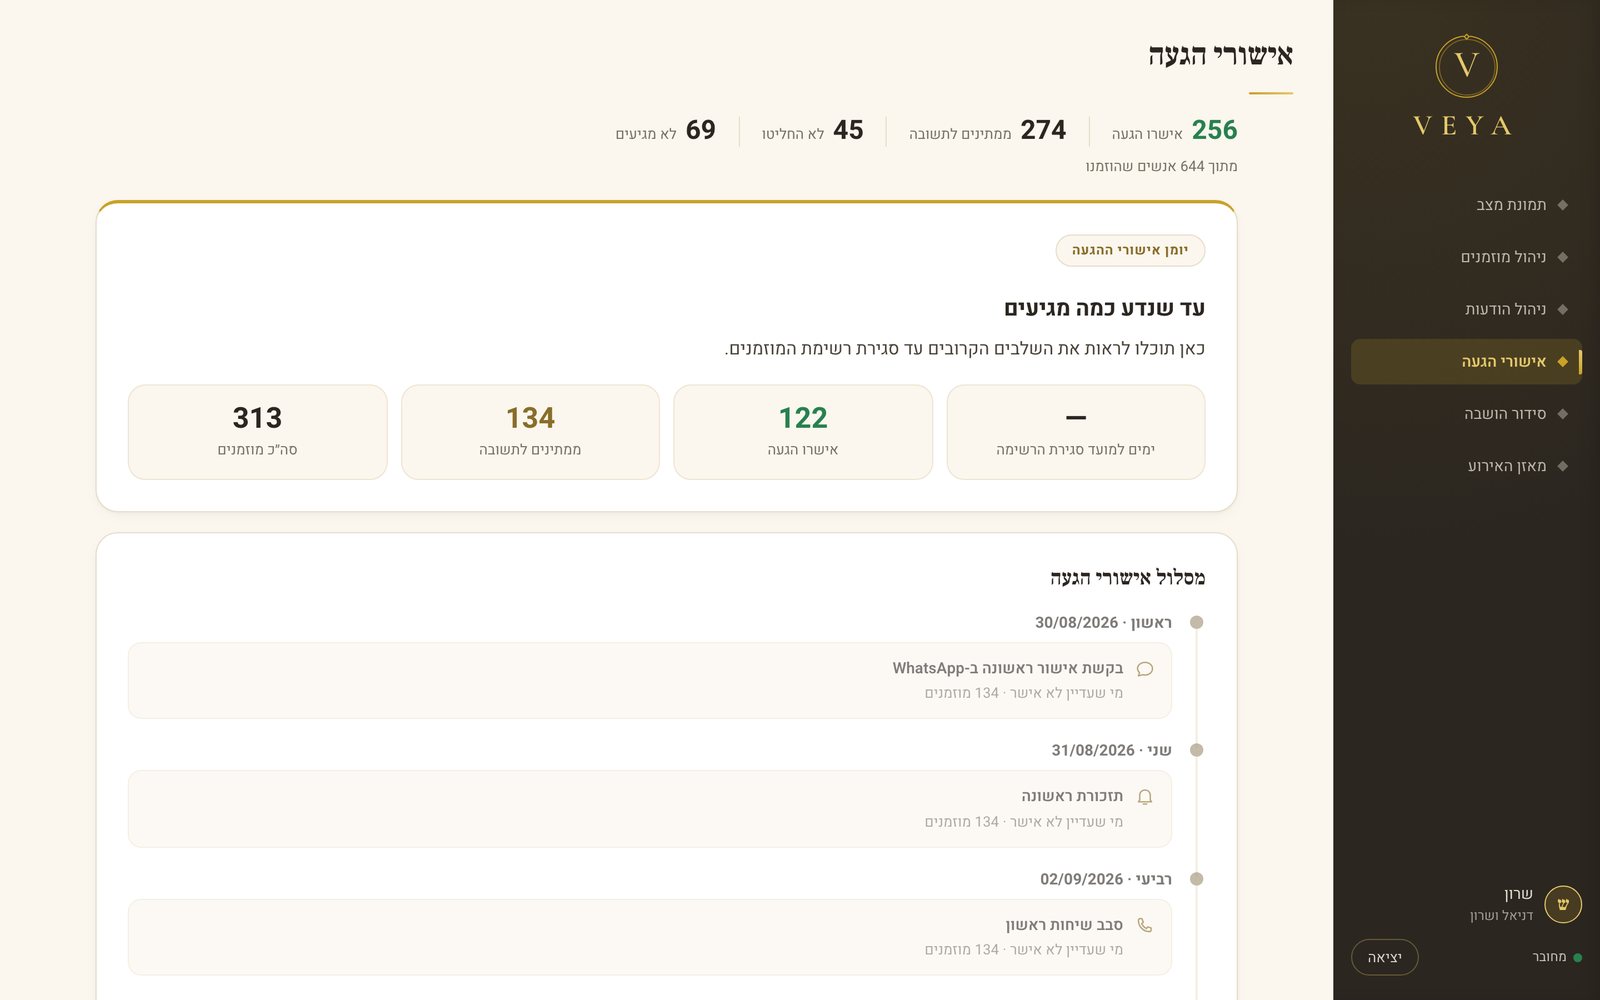Screen dimensions: 1600x1000
Task: Click the green מחובר status dot
Action: click(x=1577, y=958)
